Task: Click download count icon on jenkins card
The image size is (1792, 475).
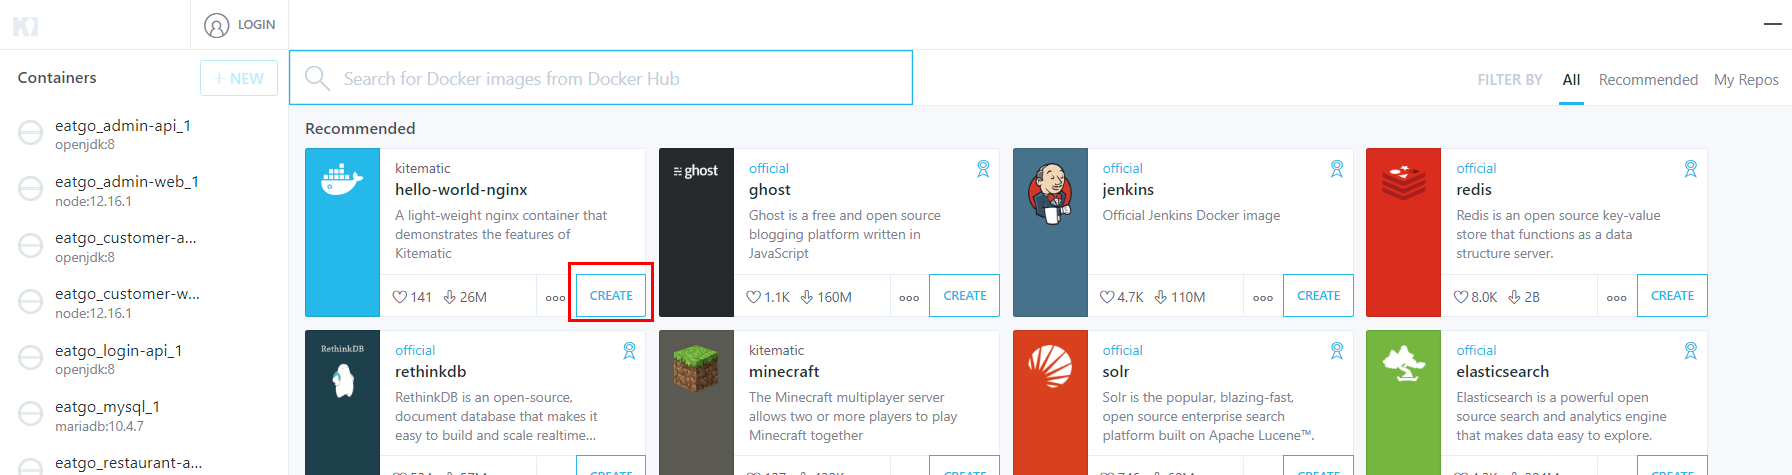Action: tap(1161, 297)
